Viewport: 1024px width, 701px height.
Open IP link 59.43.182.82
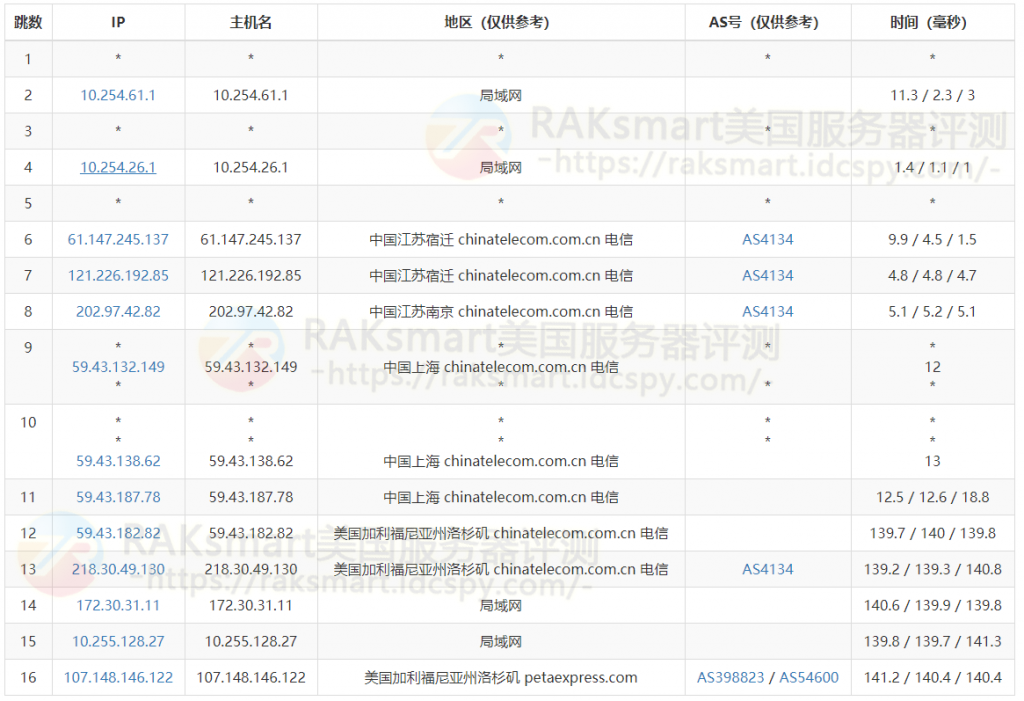coord(118,533)
